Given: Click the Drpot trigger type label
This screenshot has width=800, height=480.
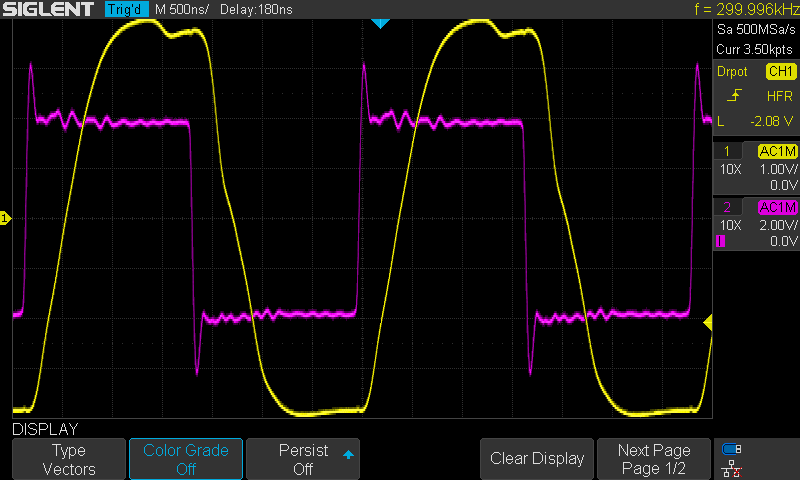Looking at the screenshot, I should click(732, 72).
